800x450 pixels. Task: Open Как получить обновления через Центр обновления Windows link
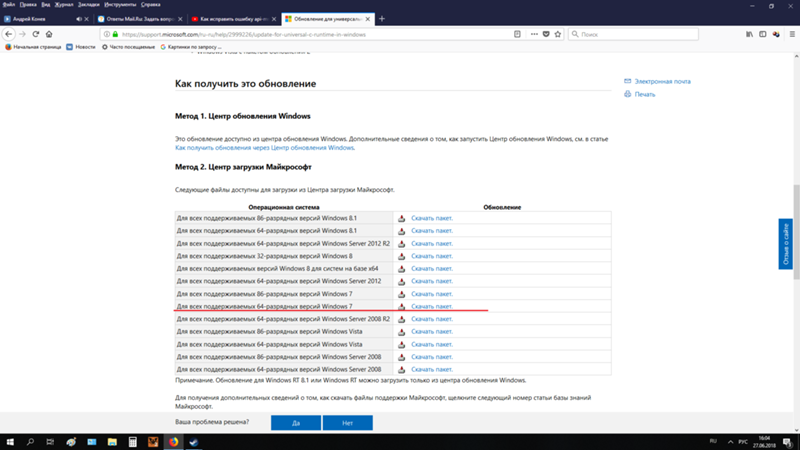(x=264, y=148)
